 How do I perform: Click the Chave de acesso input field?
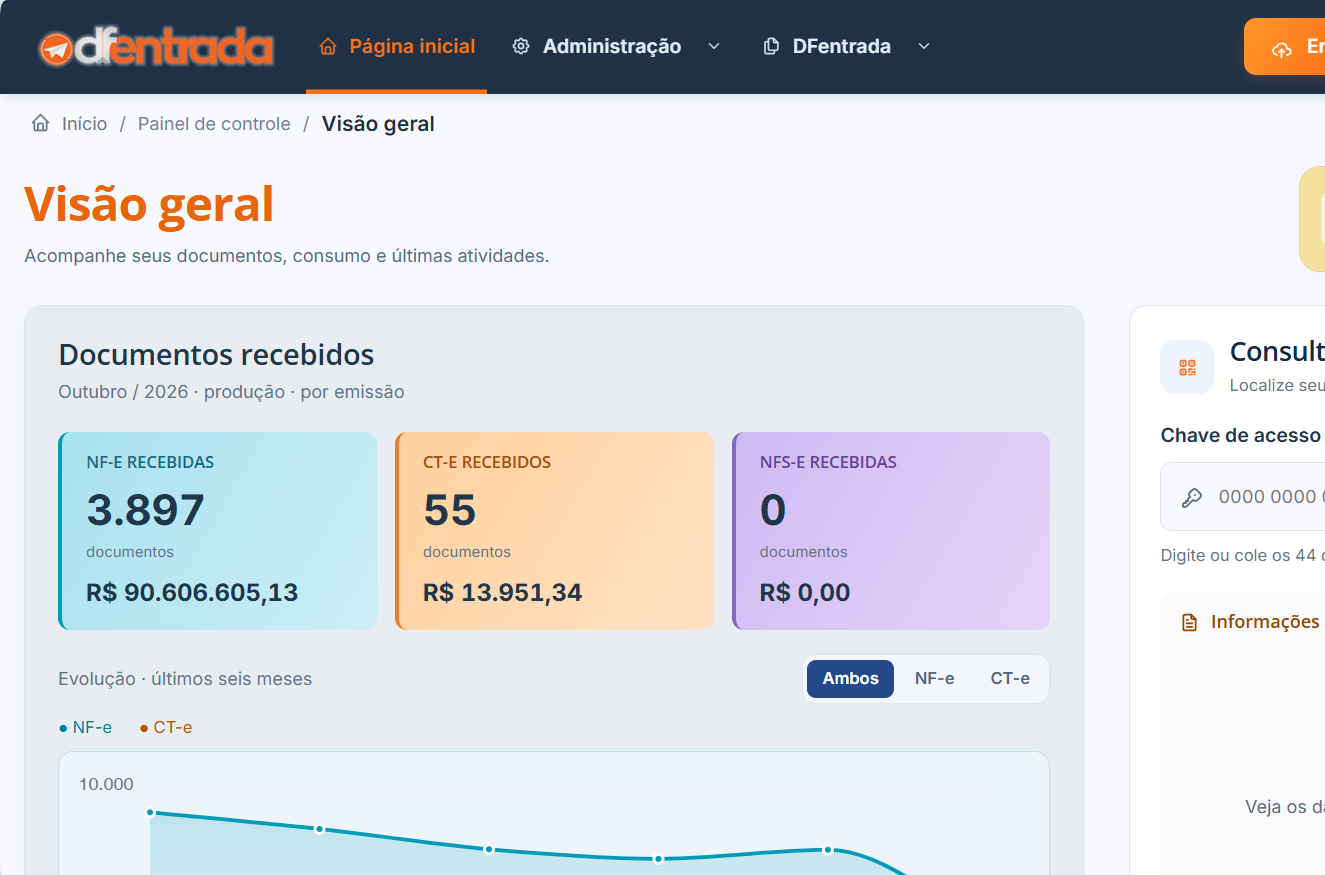[x=1243, y=497]
